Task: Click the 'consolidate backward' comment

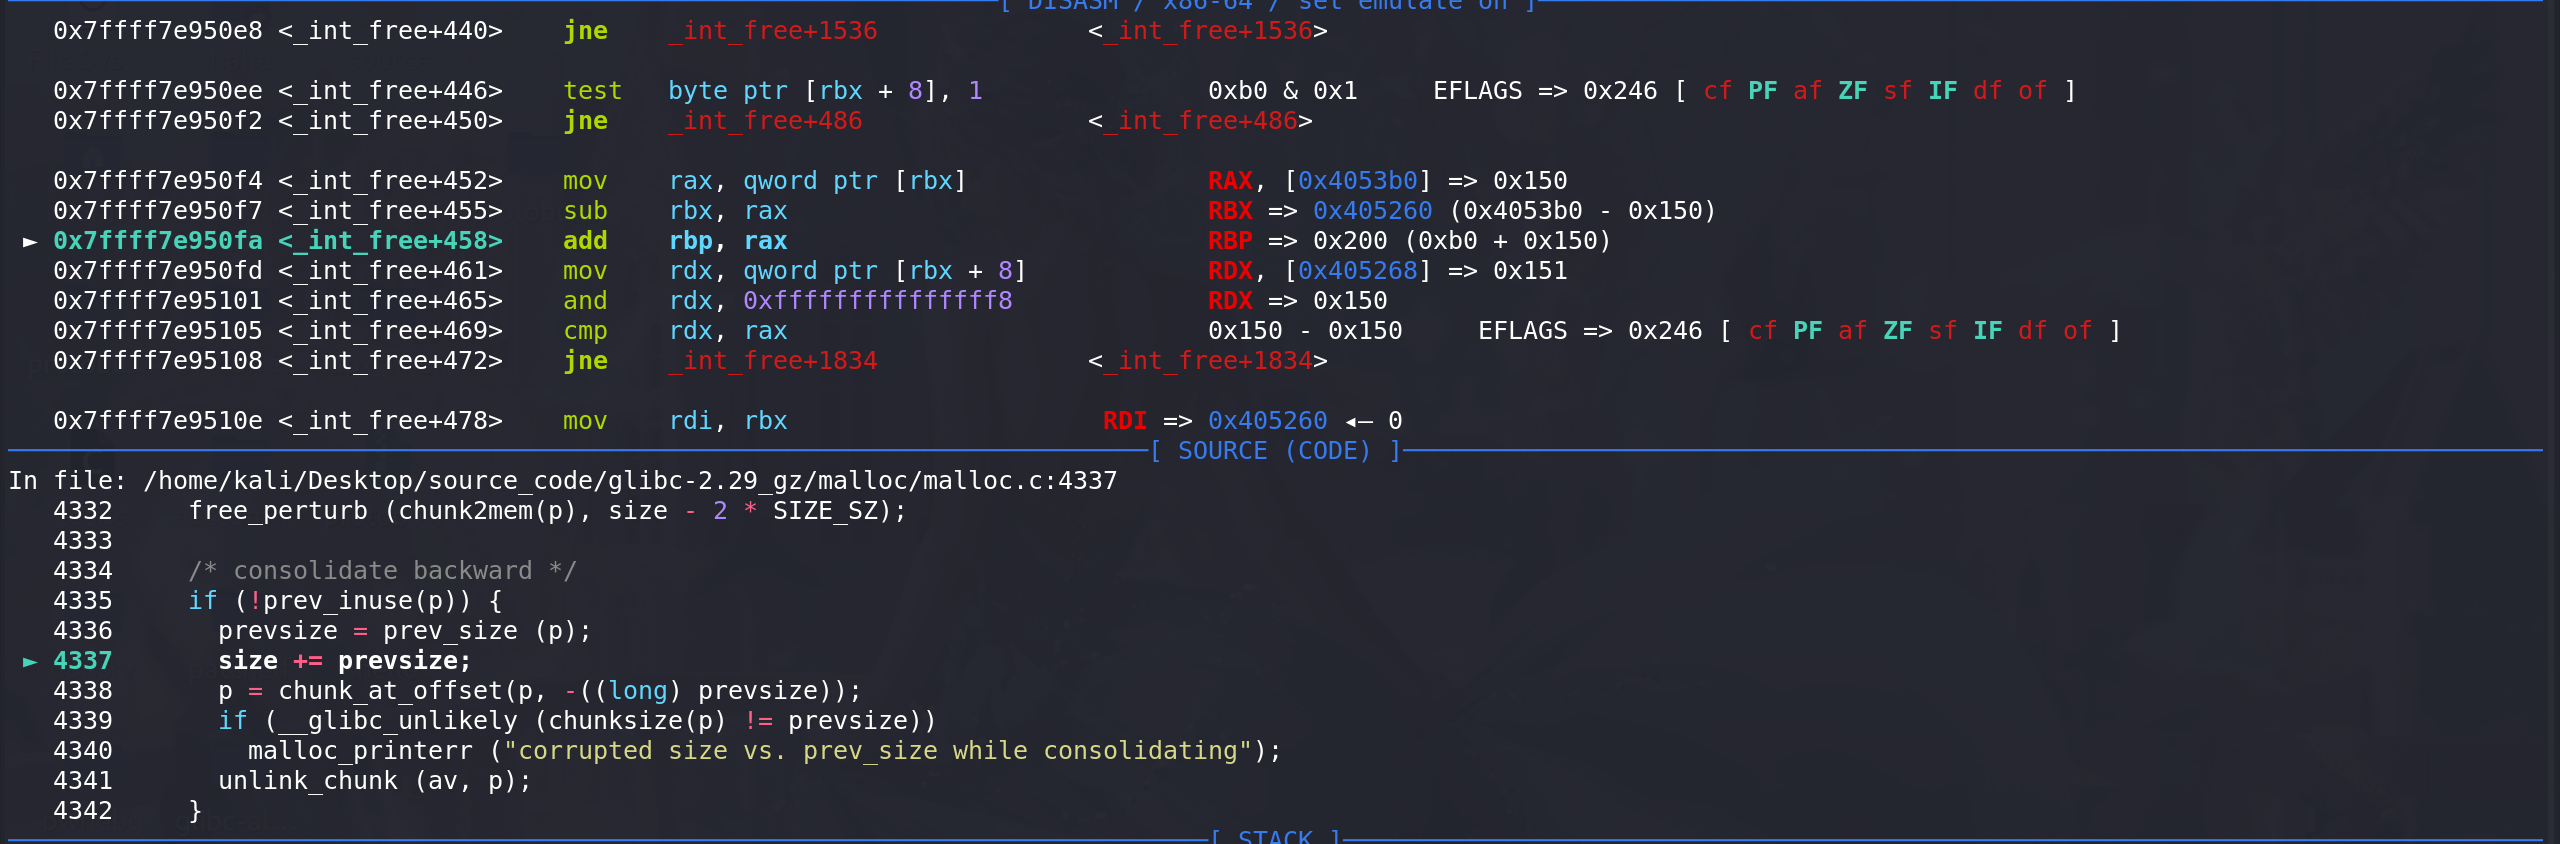Action: [383, 571]
